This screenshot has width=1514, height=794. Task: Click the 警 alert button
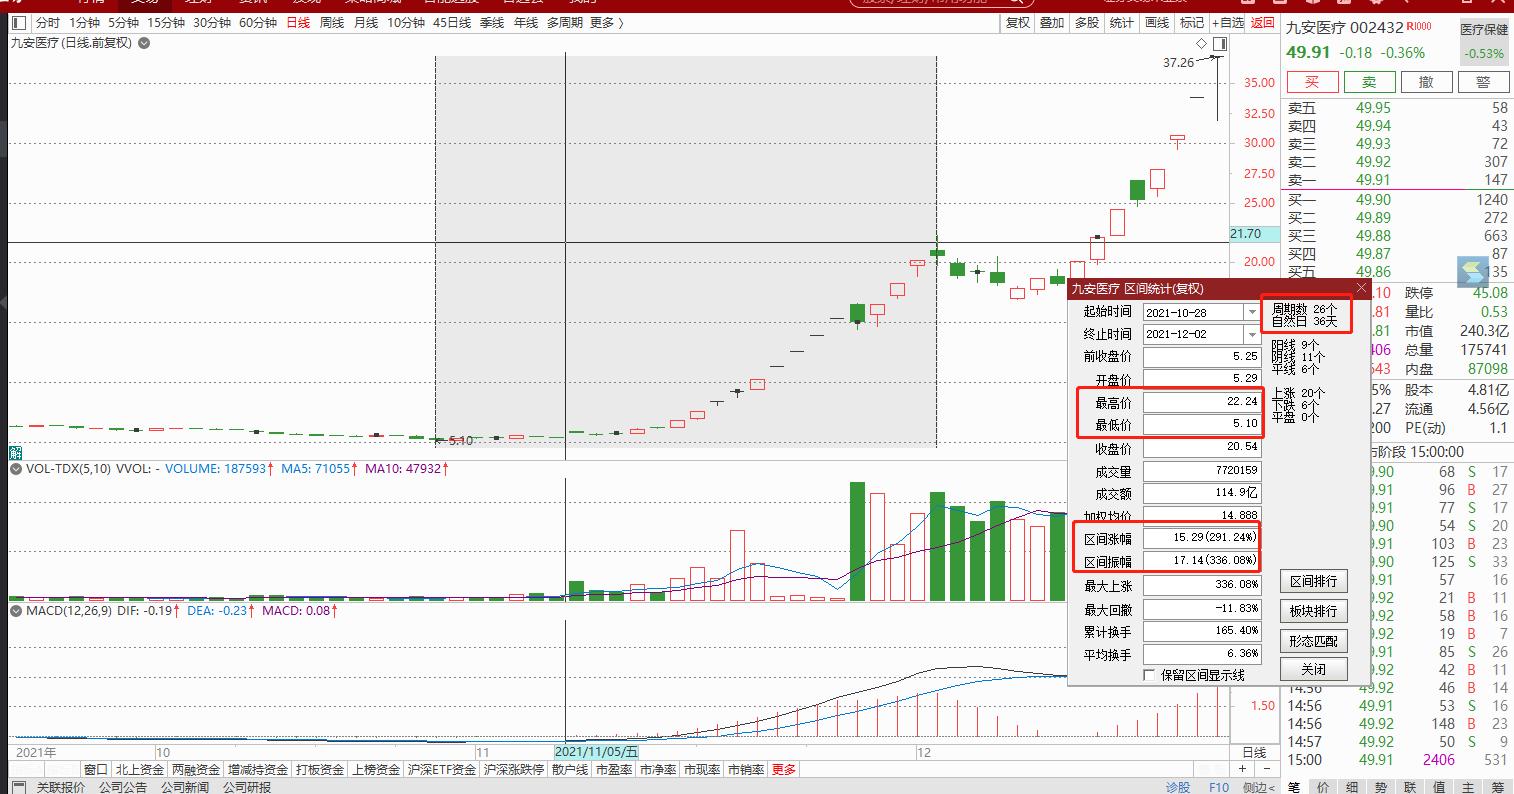tap(1483, 82)
